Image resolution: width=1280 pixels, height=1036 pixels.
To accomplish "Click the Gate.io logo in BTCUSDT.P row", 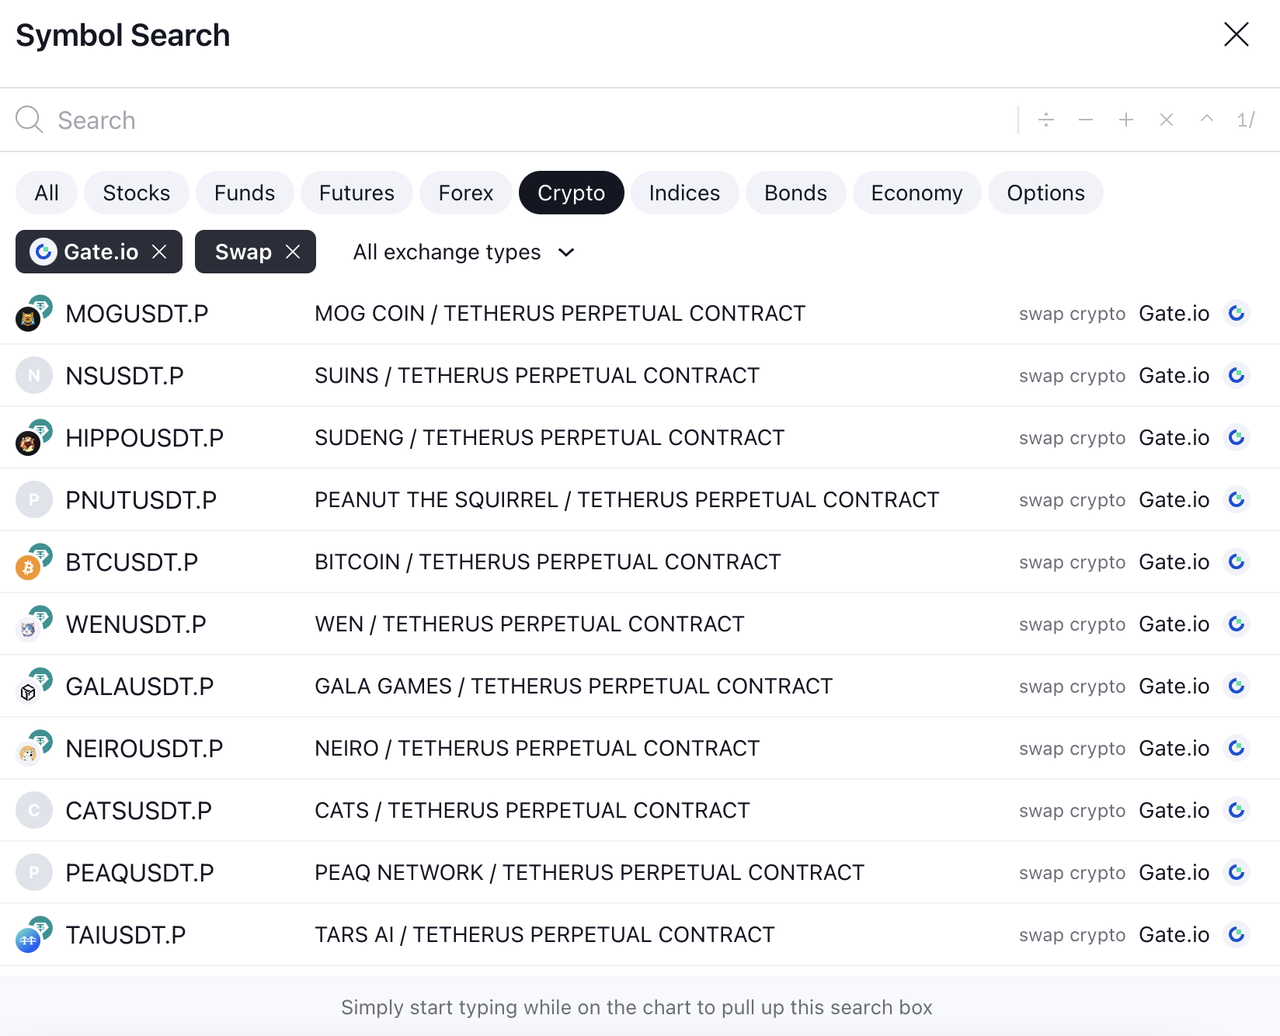I will pos(1237,562).
